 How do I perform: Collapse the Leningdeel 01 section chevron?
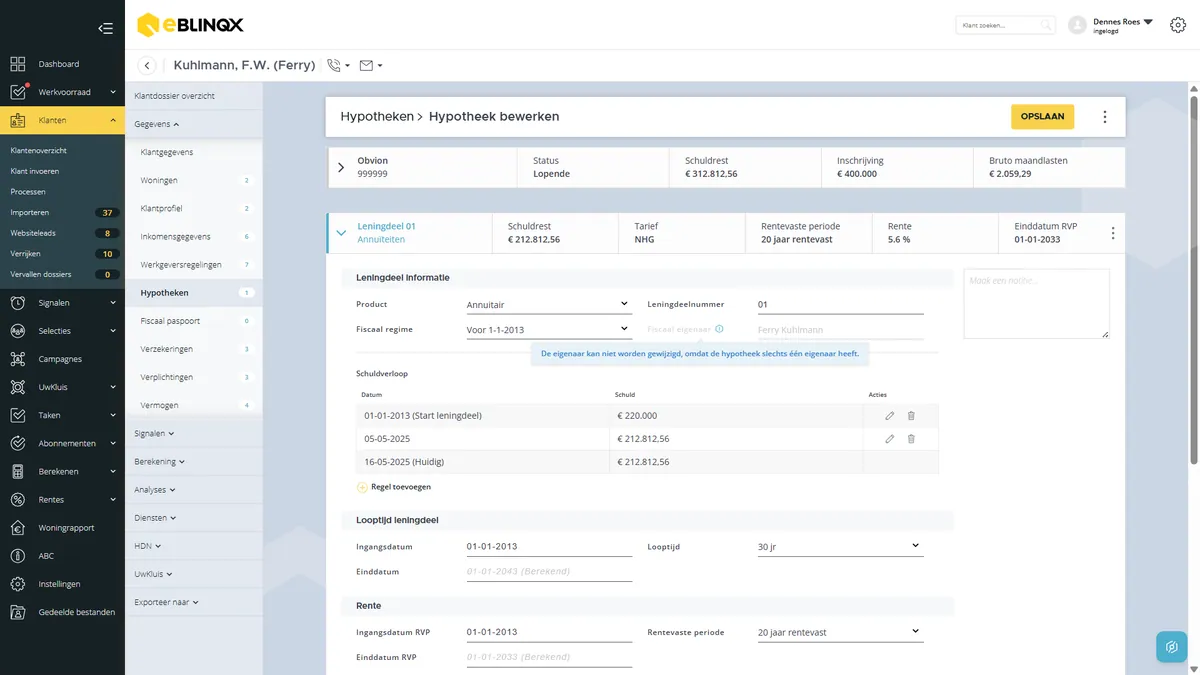pos(341,233)
